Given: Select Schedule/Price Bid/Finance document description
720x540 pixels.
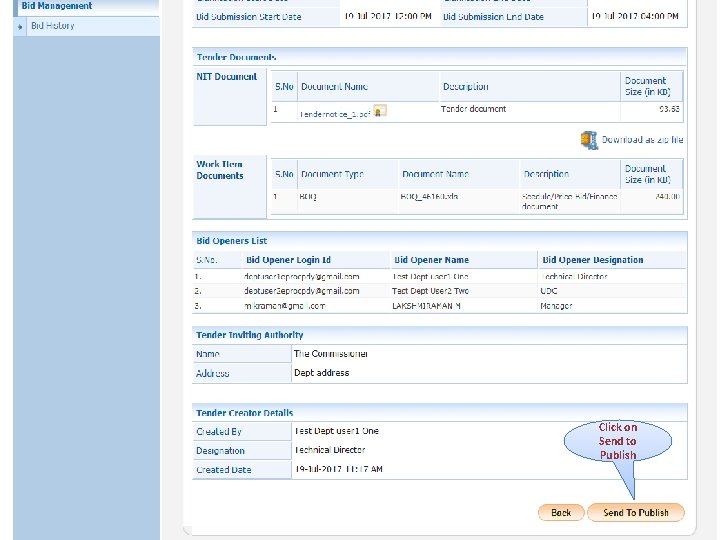Looking at the screenshot, I should pyautogui.click(x=569, y=201).
